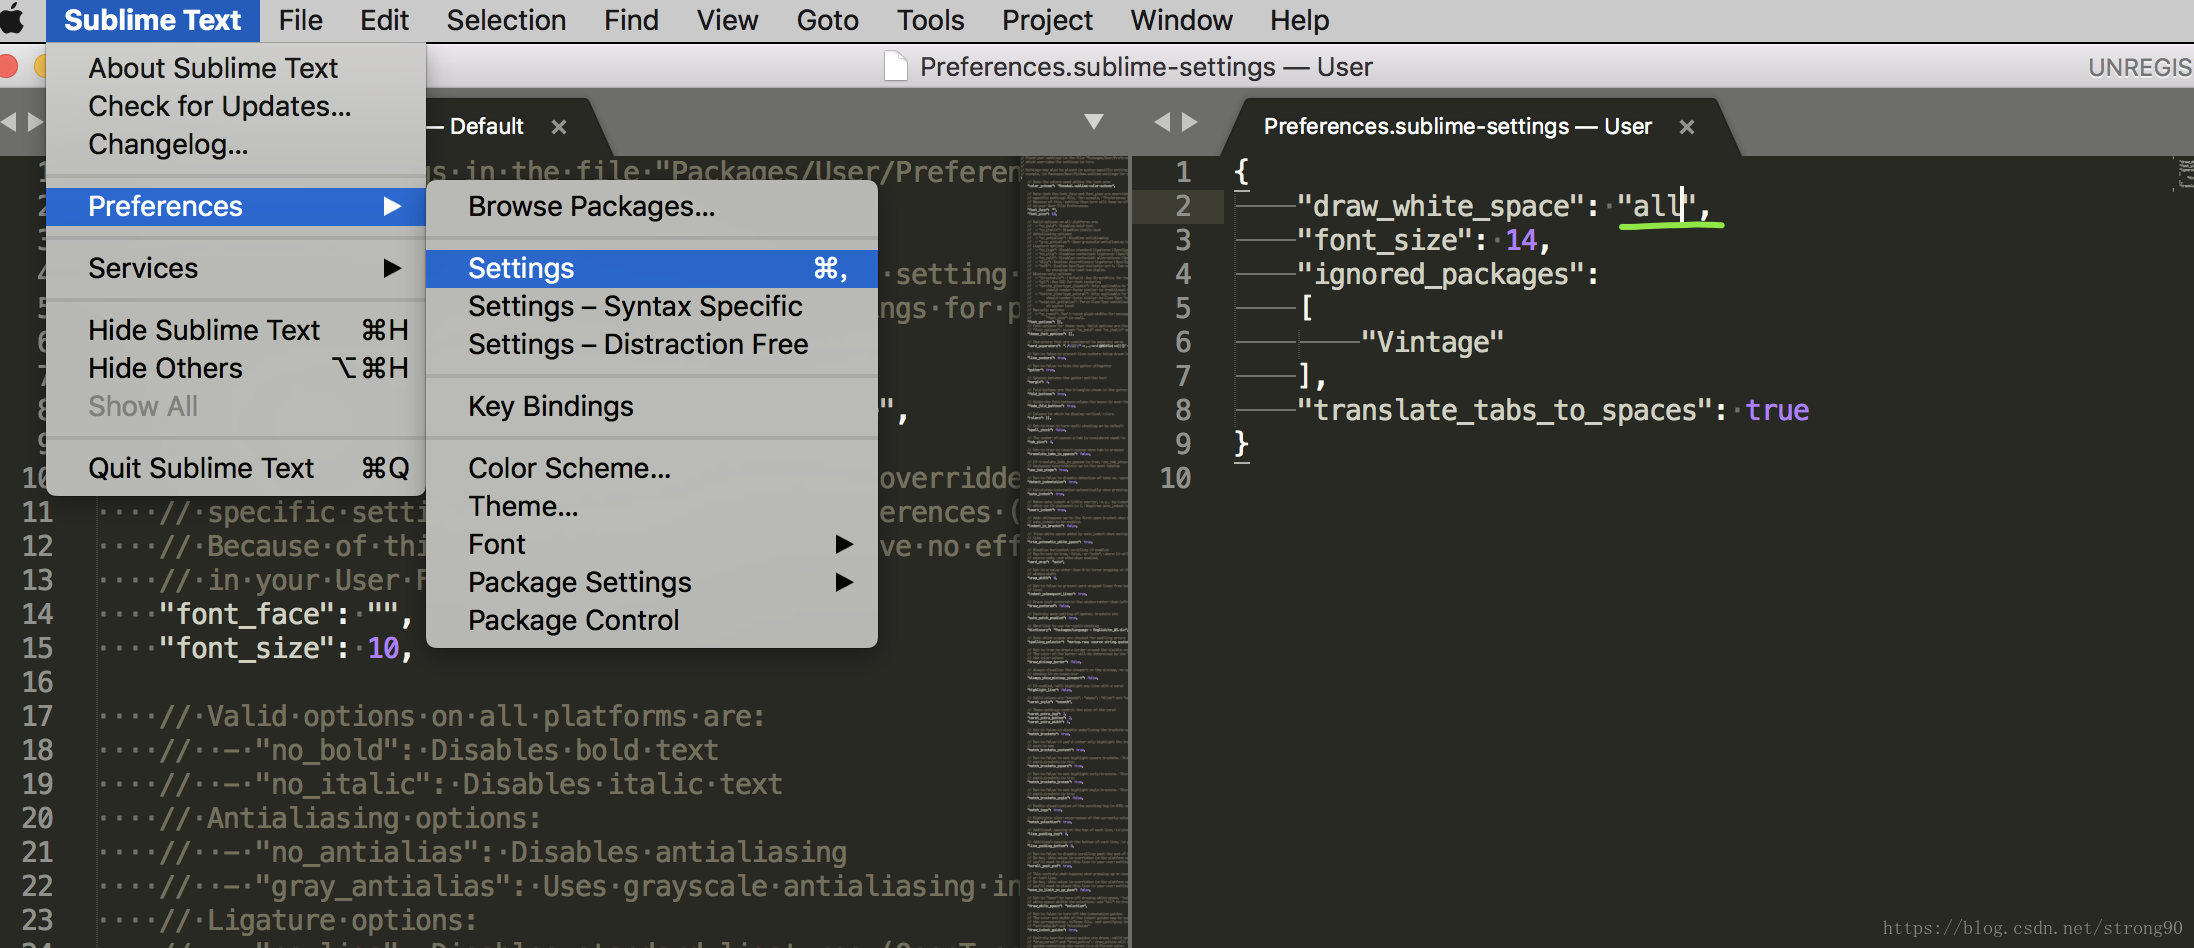The image size is (2194, 948).
Task: Open the Services submenu
Action: [236, 268]
